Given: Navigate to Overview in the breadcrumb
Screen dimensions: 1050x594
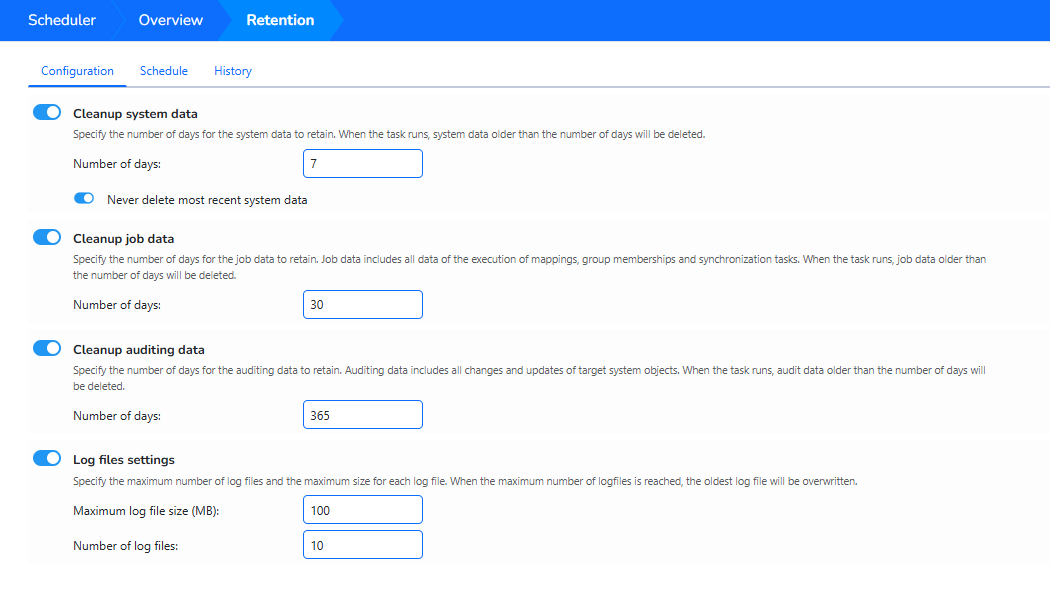Looking at the screenshot, I should pyautogui.click(x=171, y=20).
